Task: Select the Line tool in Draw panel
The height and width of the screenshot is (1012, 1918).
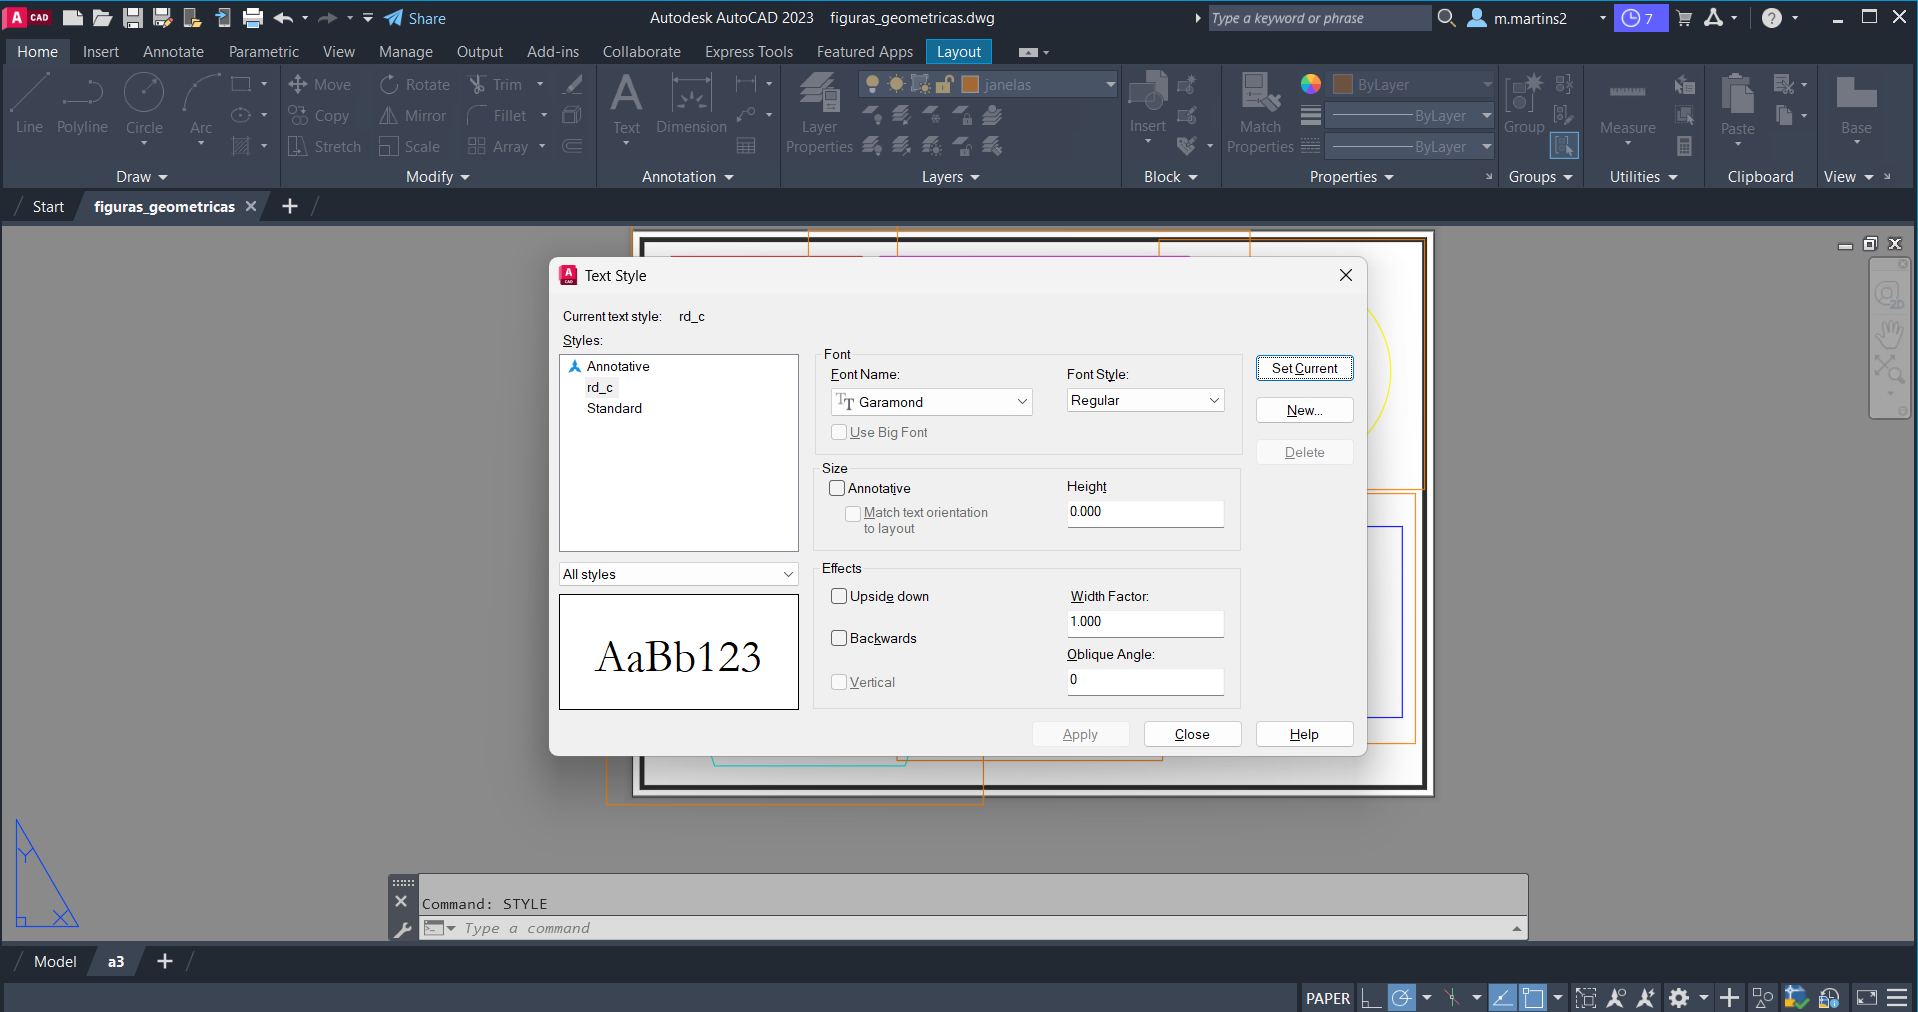Action: click(x=29, y=103)
